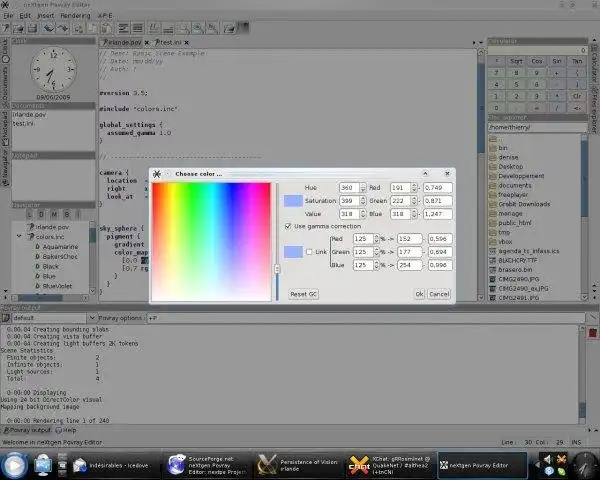Toggle the Link checkbox in color dialog
Image resolution: width=600 pixels, height=480 pixels.
coord(309,252)
